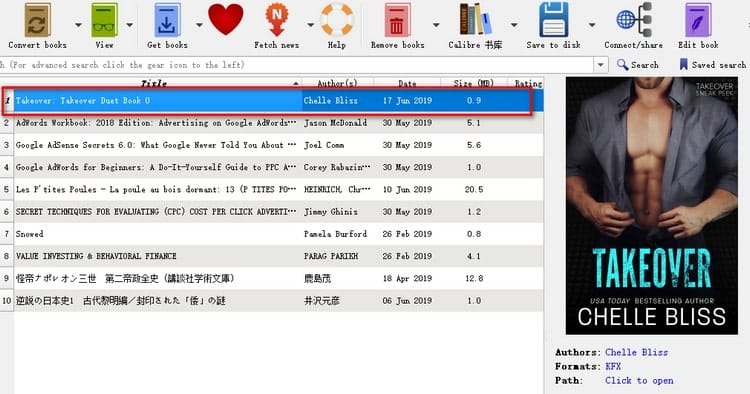Click into the search input field
Screen dimensions: 750x394
coord(297,65)
